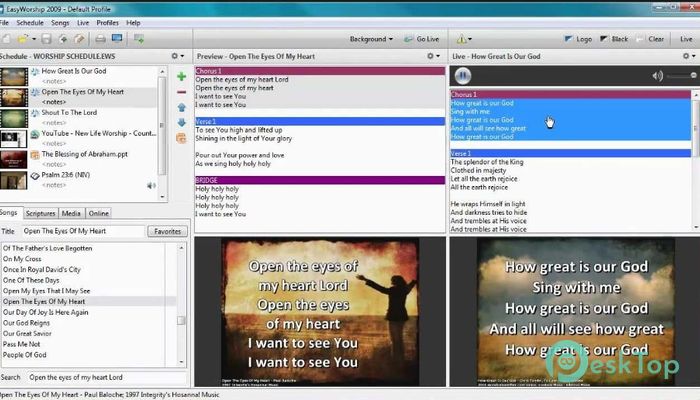Click the Print icon in the toolbar

(x=100, y=39)
